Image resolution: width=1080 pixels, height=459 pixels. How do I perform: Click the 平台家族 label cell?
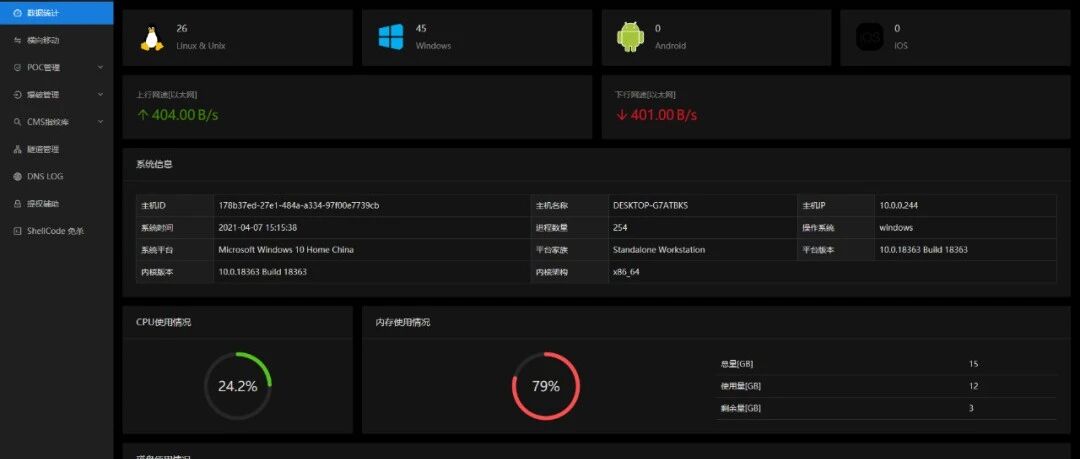click(570, 249)
